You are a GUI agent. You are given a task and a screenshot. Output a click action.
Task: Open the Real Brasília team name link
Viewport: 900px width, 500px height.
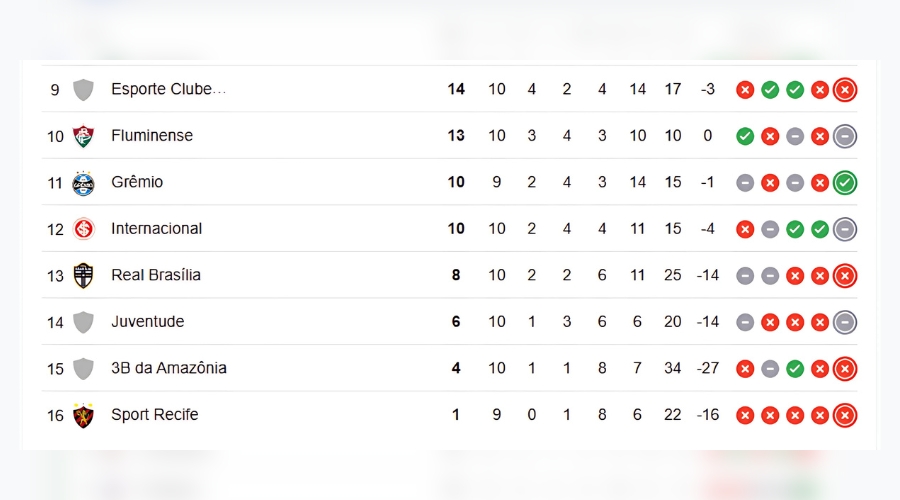coord(156,275)
